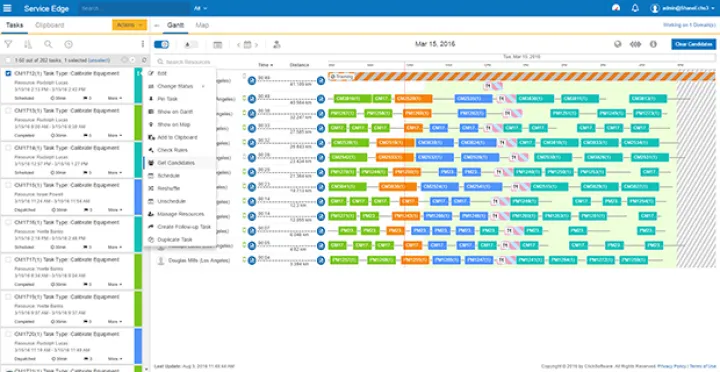Viewport: 720px width, 372px height.
Task: Click the Mar 15, 2016 date heading
Action: tap(435, 44)
